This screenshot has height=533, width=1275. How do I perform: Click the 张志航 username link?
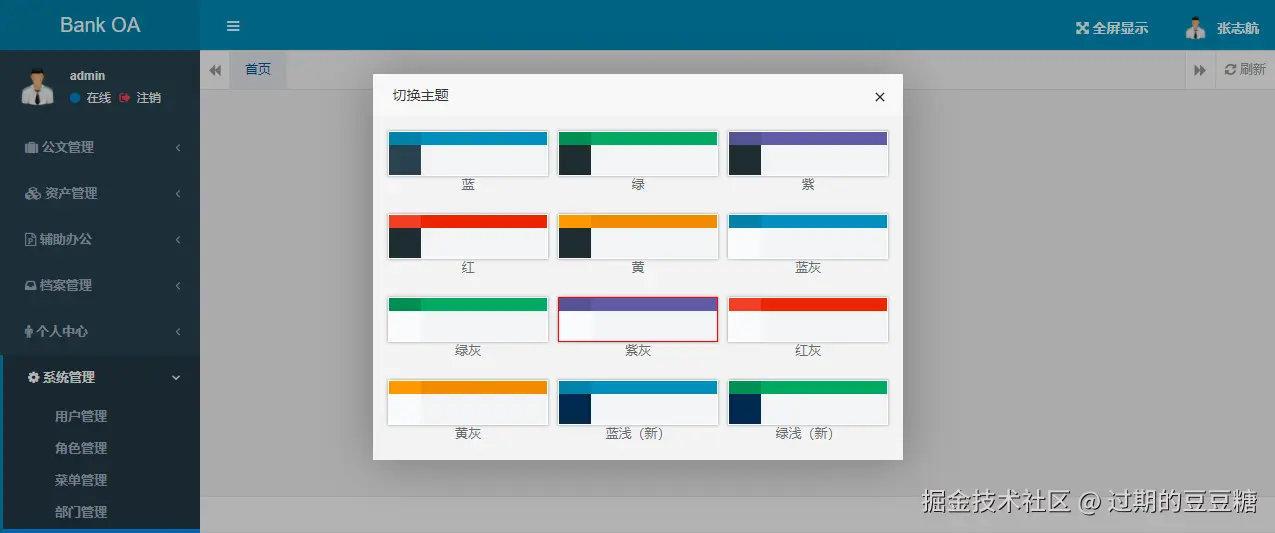(x=1238, y=28)
